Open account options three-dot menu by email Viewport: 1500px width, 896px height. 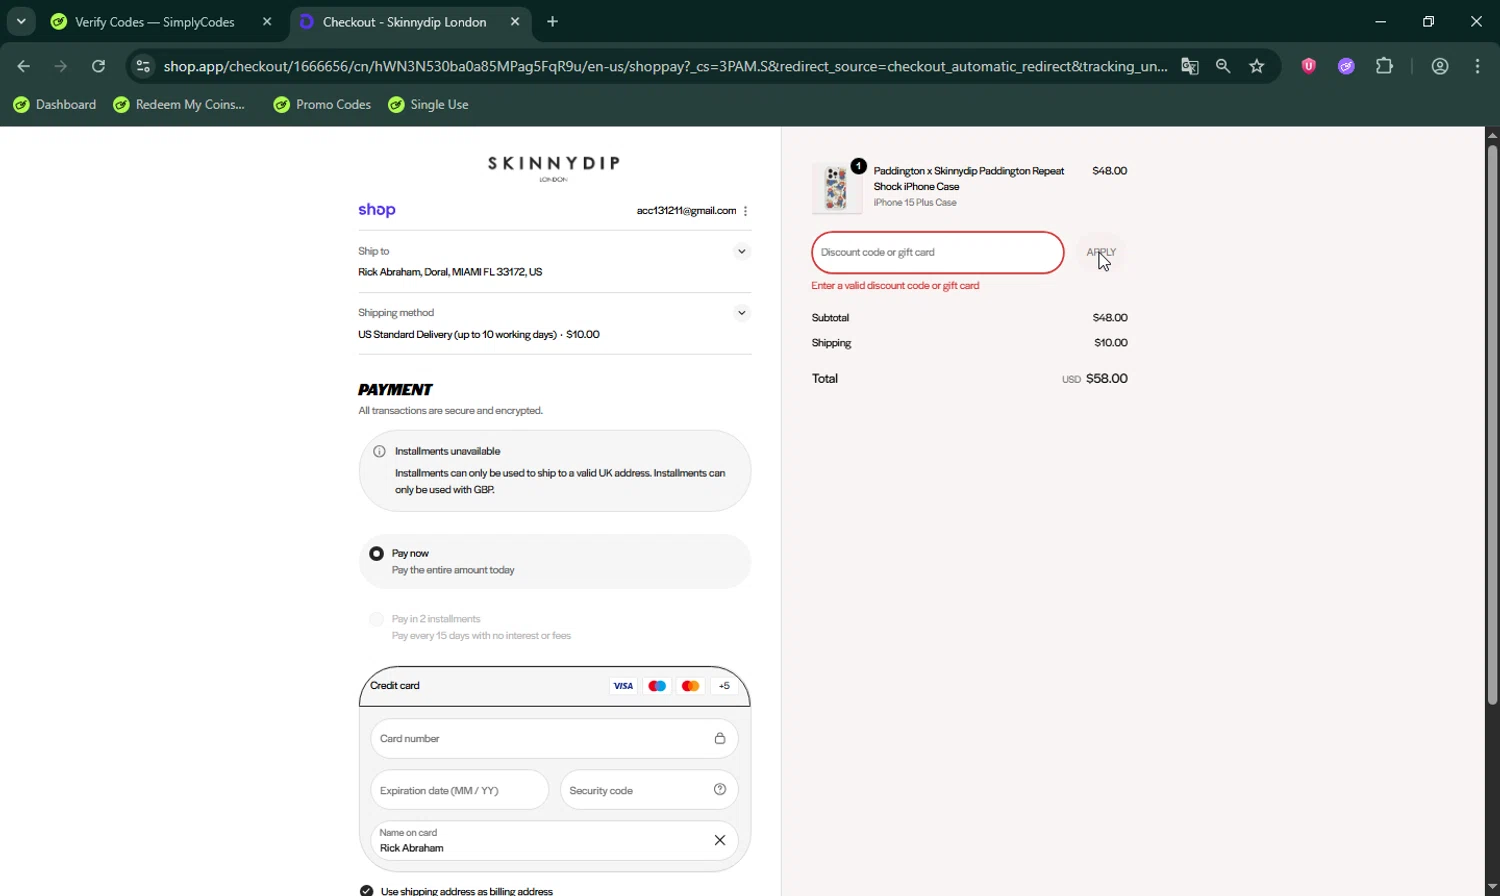[745, 211]
